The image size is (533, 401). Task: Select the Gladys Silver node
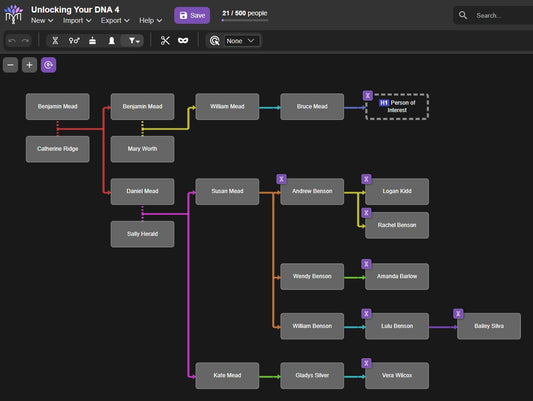[312, 376]
